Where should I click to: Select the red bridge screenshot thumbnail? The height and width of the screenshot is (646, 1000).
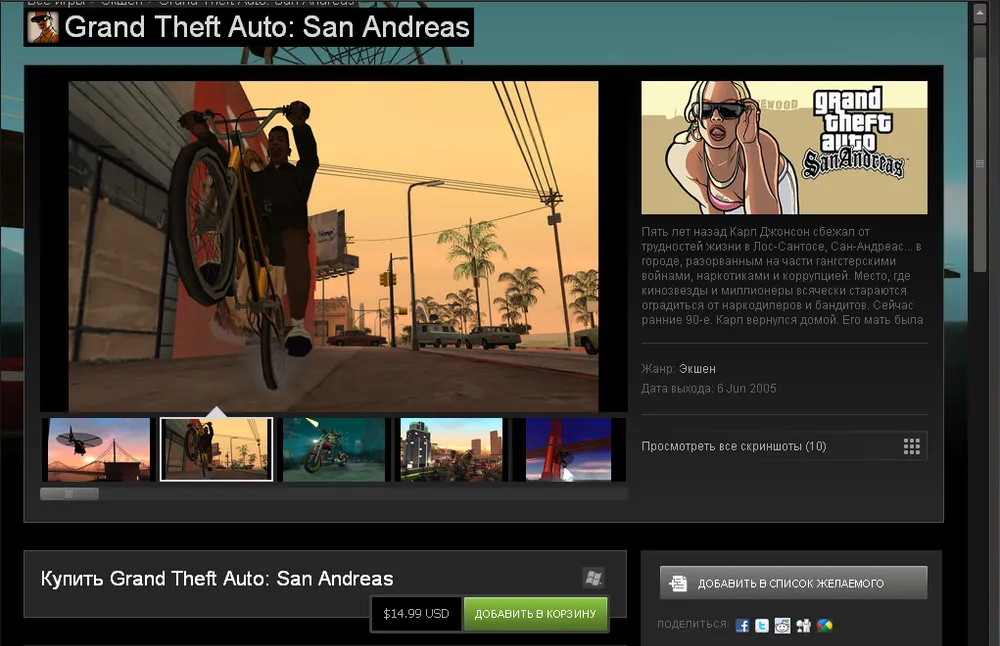click(x=568, y=450)
